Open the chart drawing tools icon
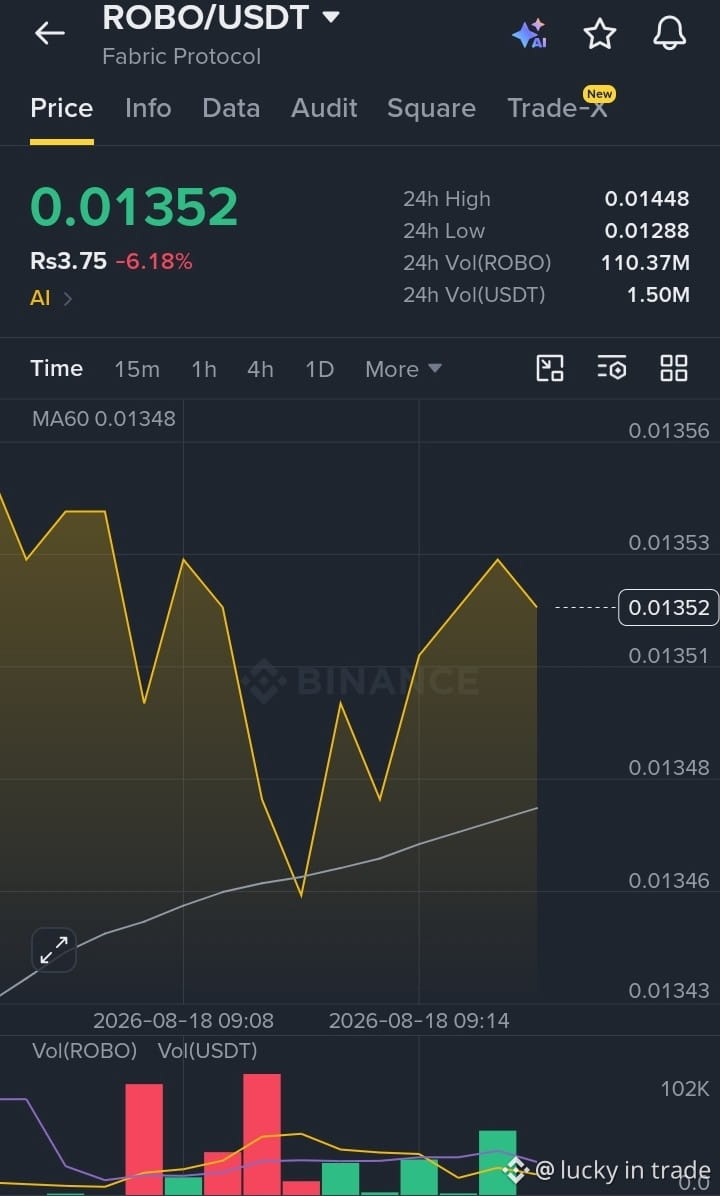720x1196 pixels. coord(550,368)
